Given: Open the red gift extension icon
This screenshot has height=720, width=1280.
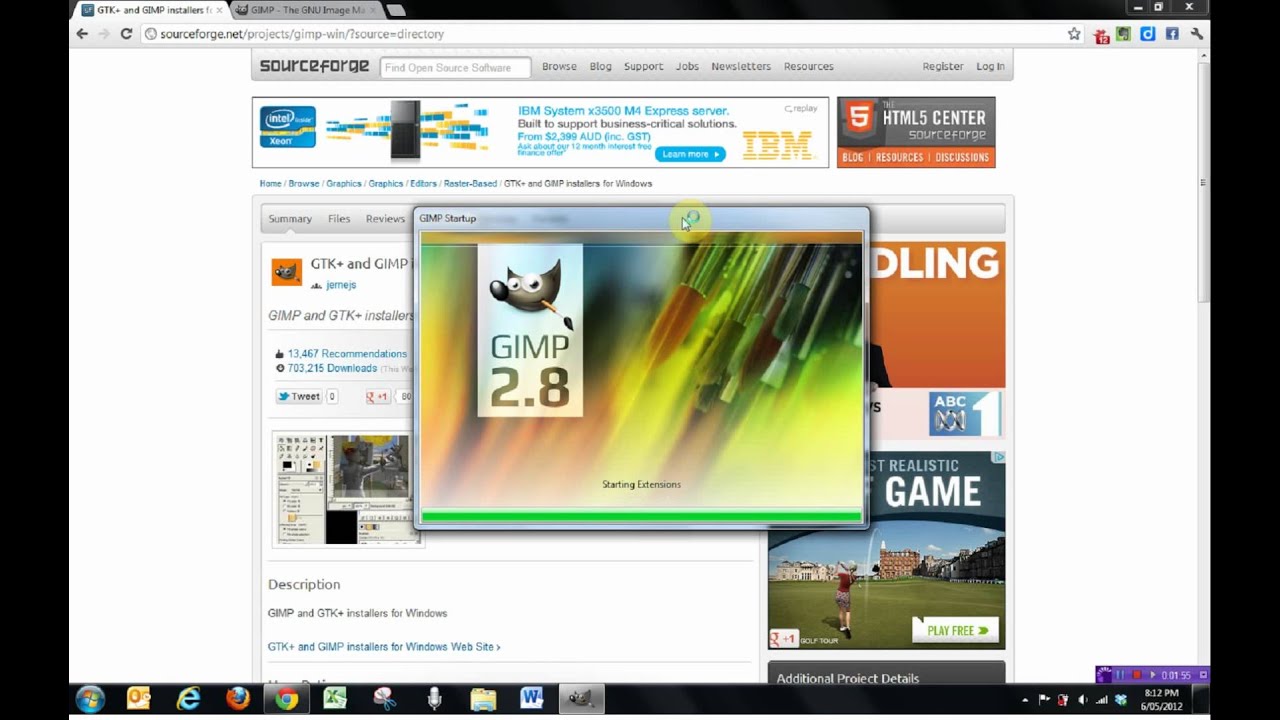Looking at the screenshot, I should tap(1101, 35).
